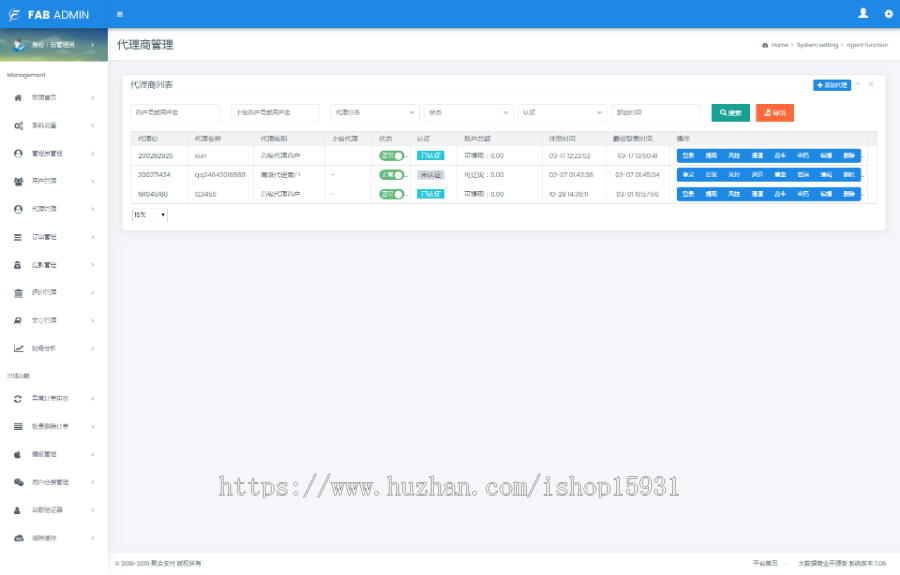
Task: Click the home icon in the sidebar
Action: tap(18, 98)
